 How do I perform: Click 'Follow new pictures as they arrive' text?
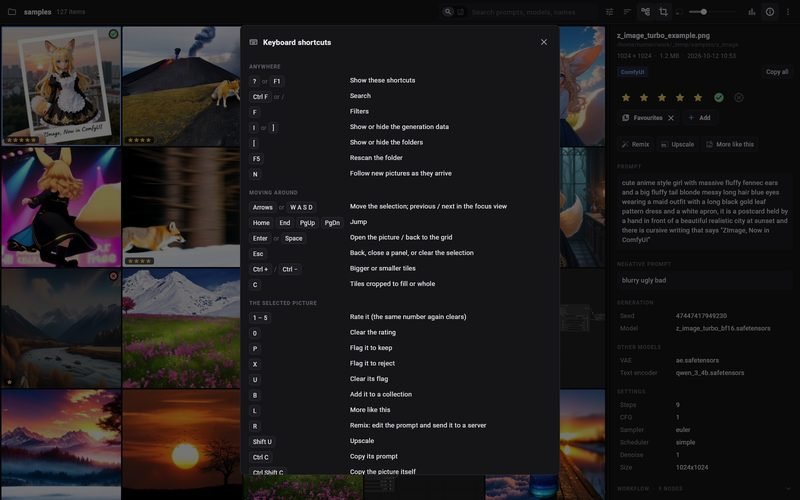click(401, 173)
